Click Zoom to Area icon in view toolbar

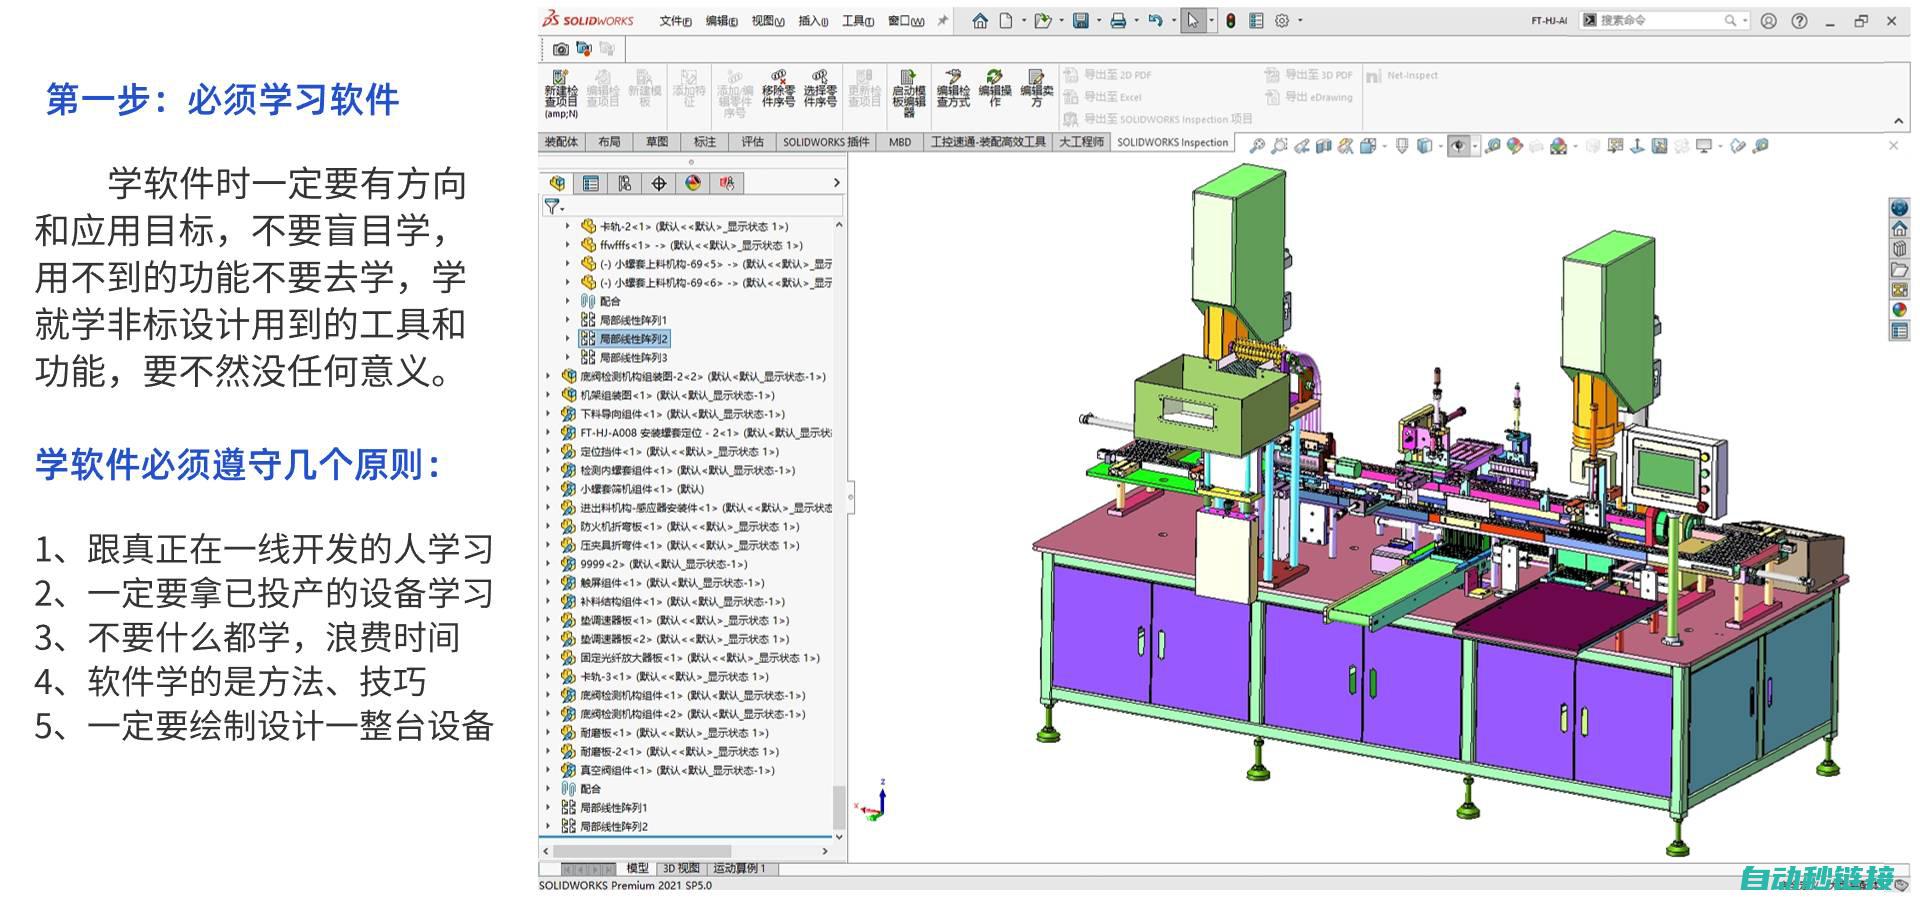click(x=1279, y=146)
